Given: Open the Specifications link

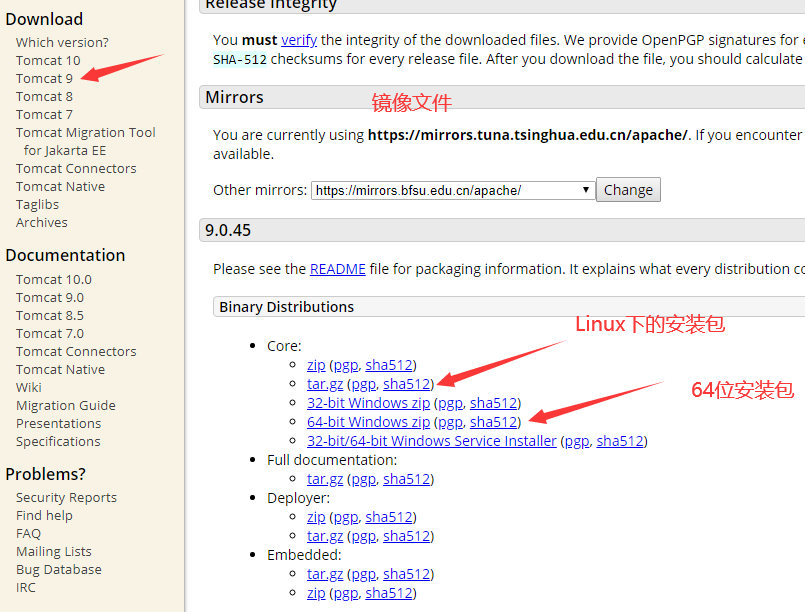Looking at the screenshot, I should pos(58,441).
